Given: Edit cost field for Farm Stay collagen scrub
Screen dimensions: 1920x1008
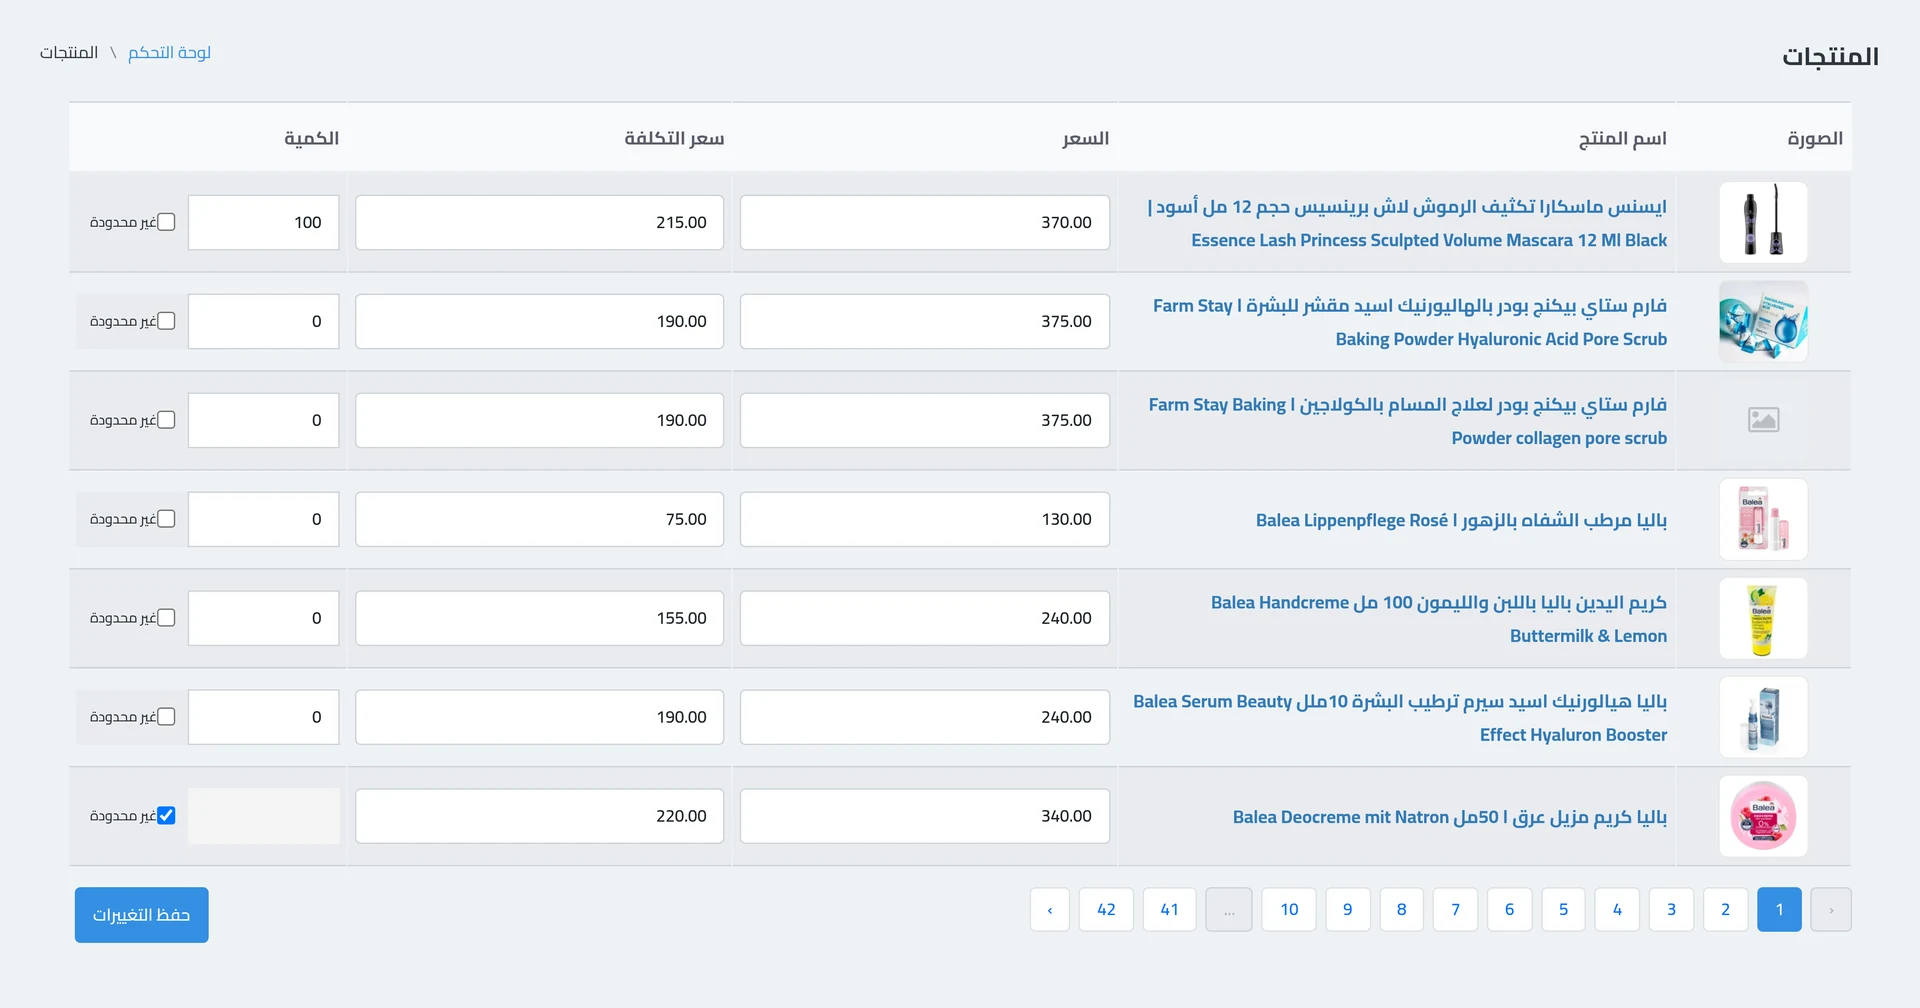Looking at the screenshot, I should pyautogui.click(x=539, y=420).
